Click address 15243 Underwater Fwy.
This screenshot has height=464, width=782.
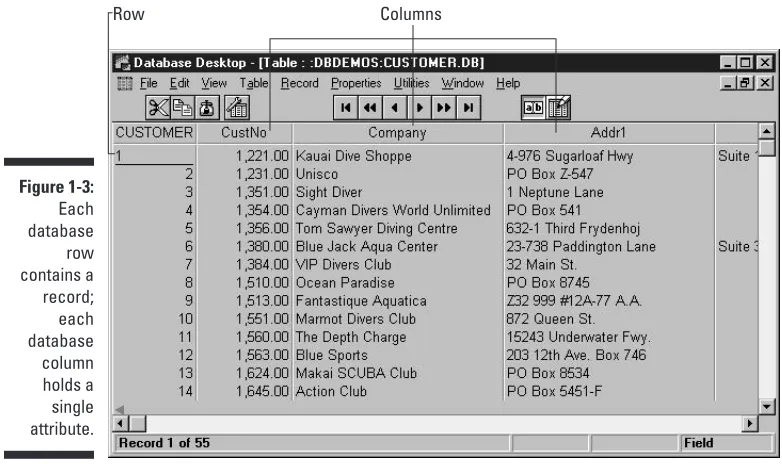click(579, 337)
